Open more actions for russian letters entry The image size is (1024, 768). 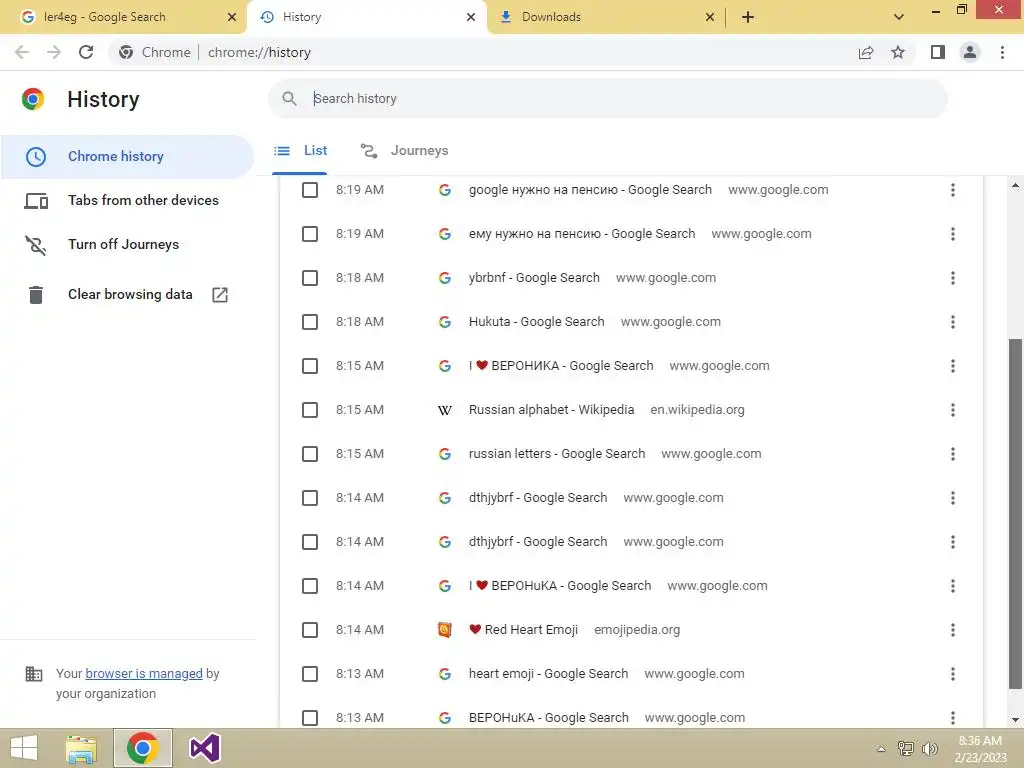pyautogui.click(x=953, y=454)
